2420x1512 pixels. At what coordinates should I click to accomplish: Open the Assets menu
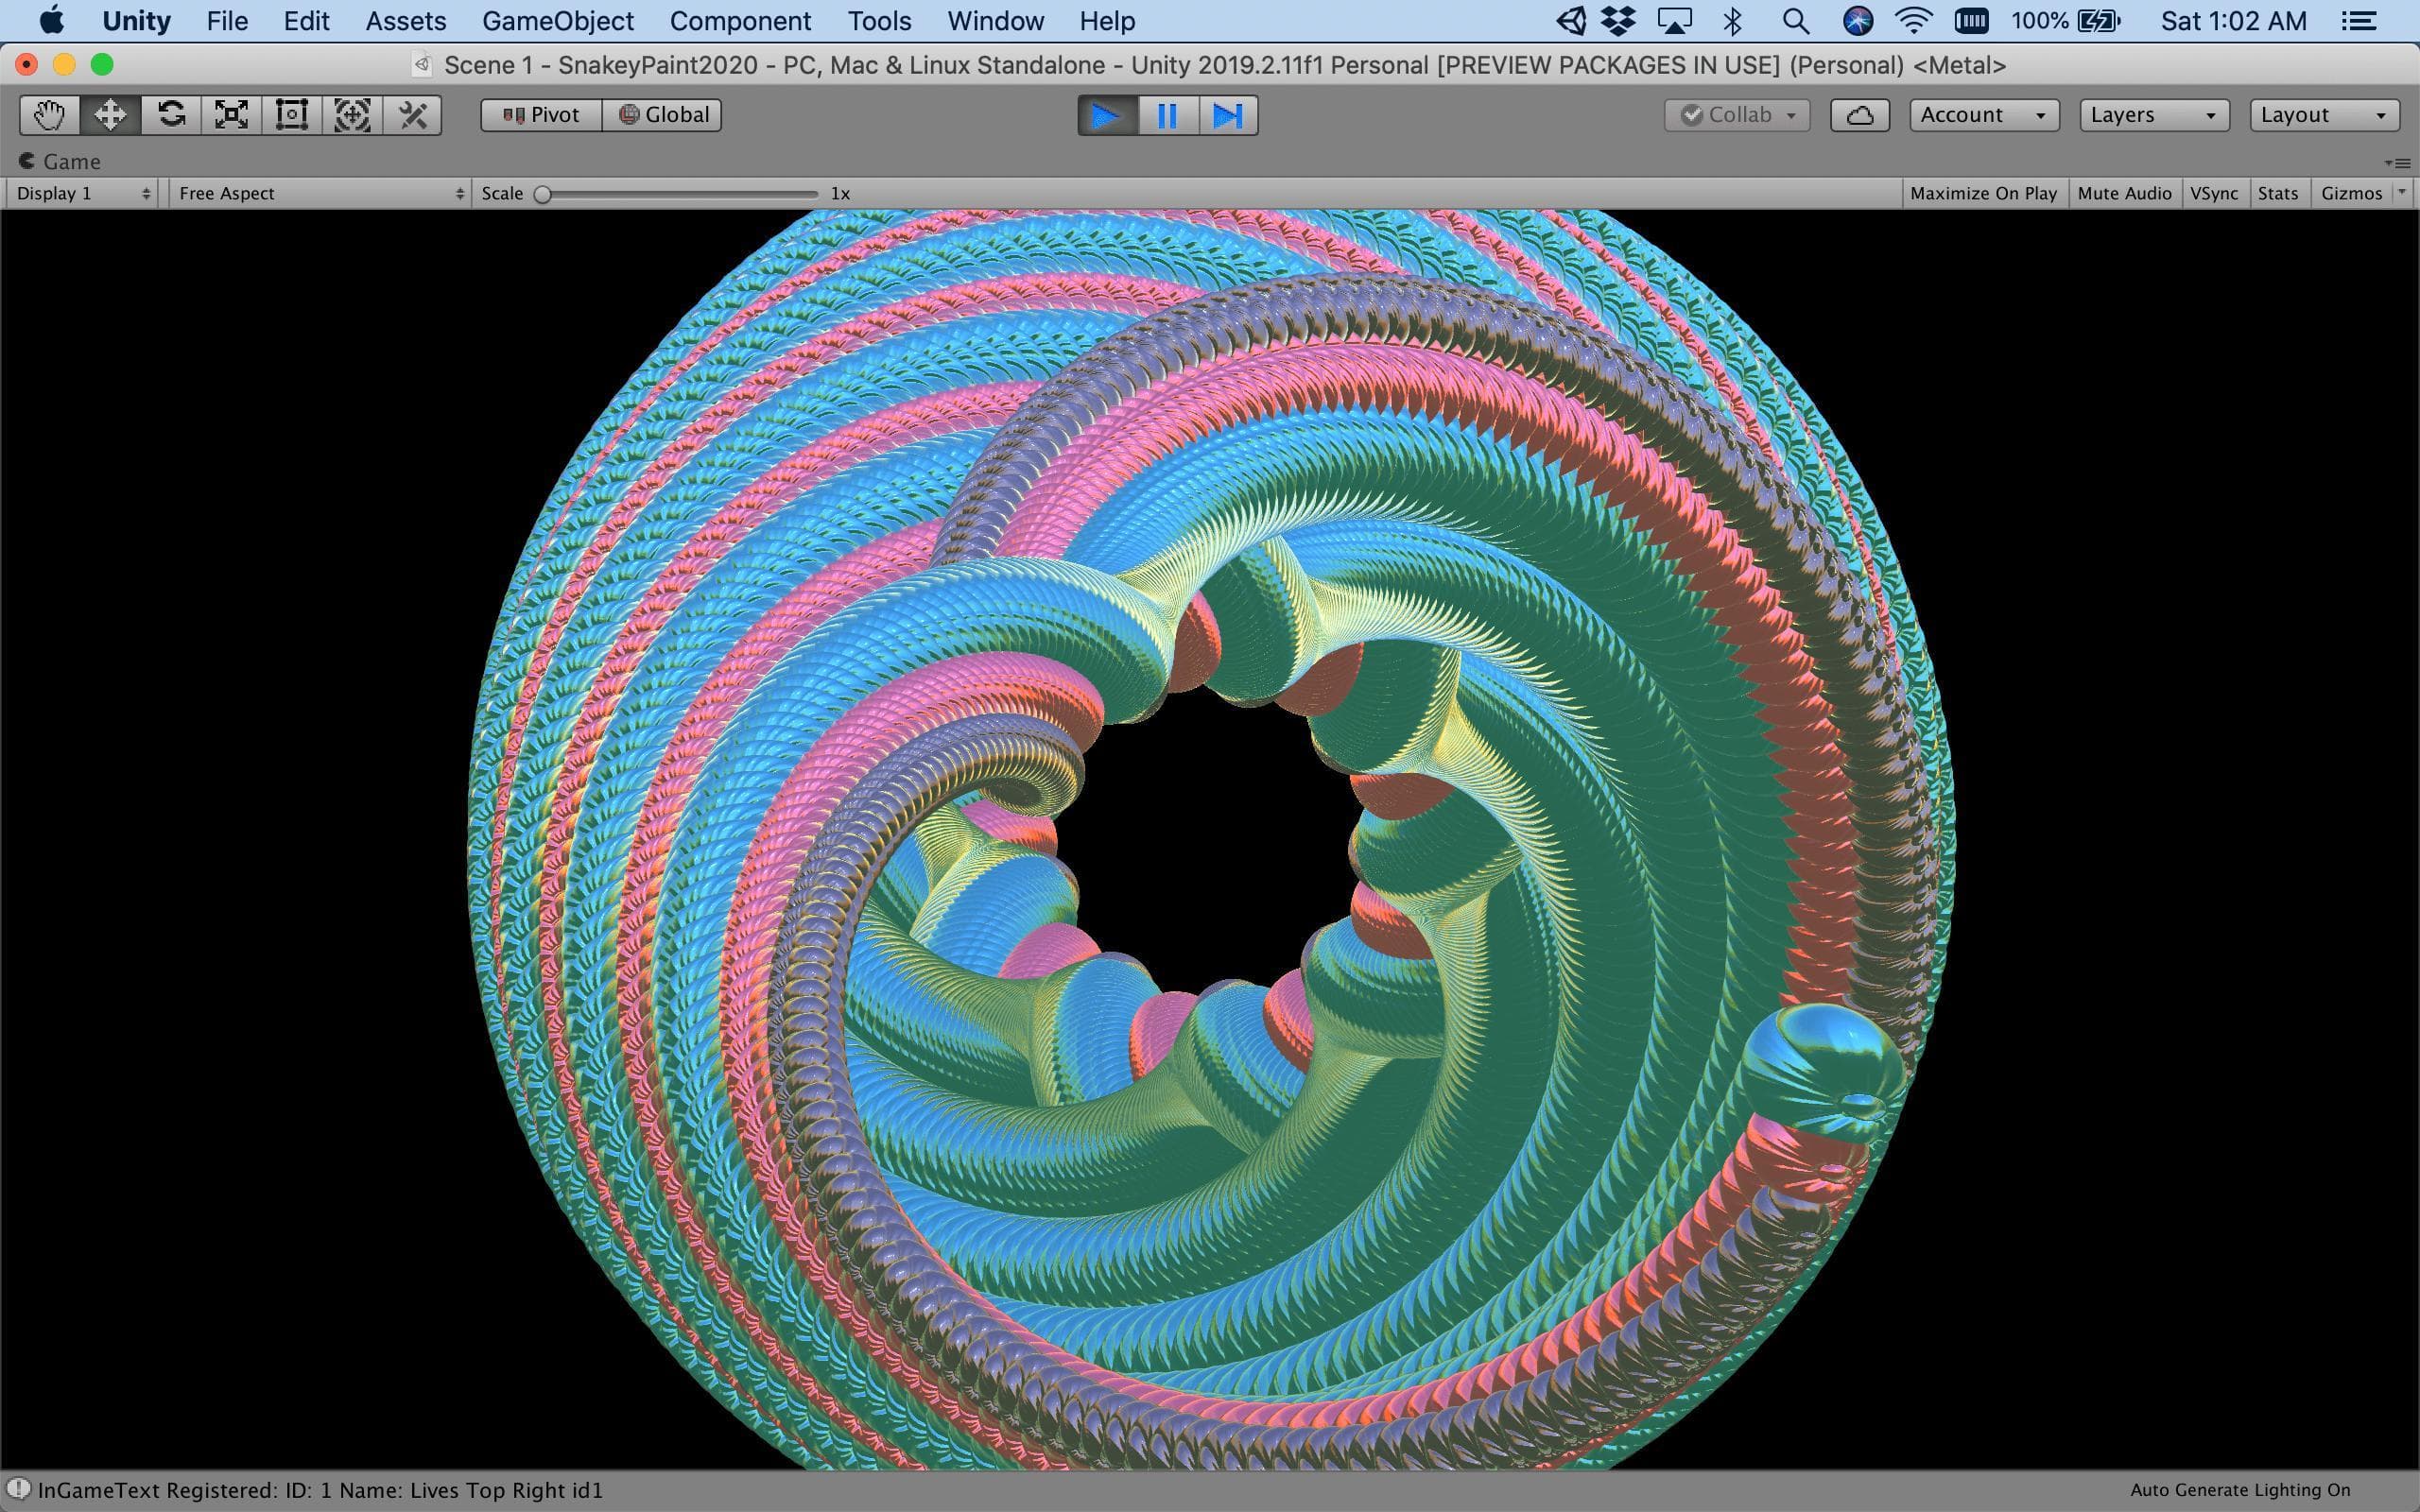tap(405, 21)
